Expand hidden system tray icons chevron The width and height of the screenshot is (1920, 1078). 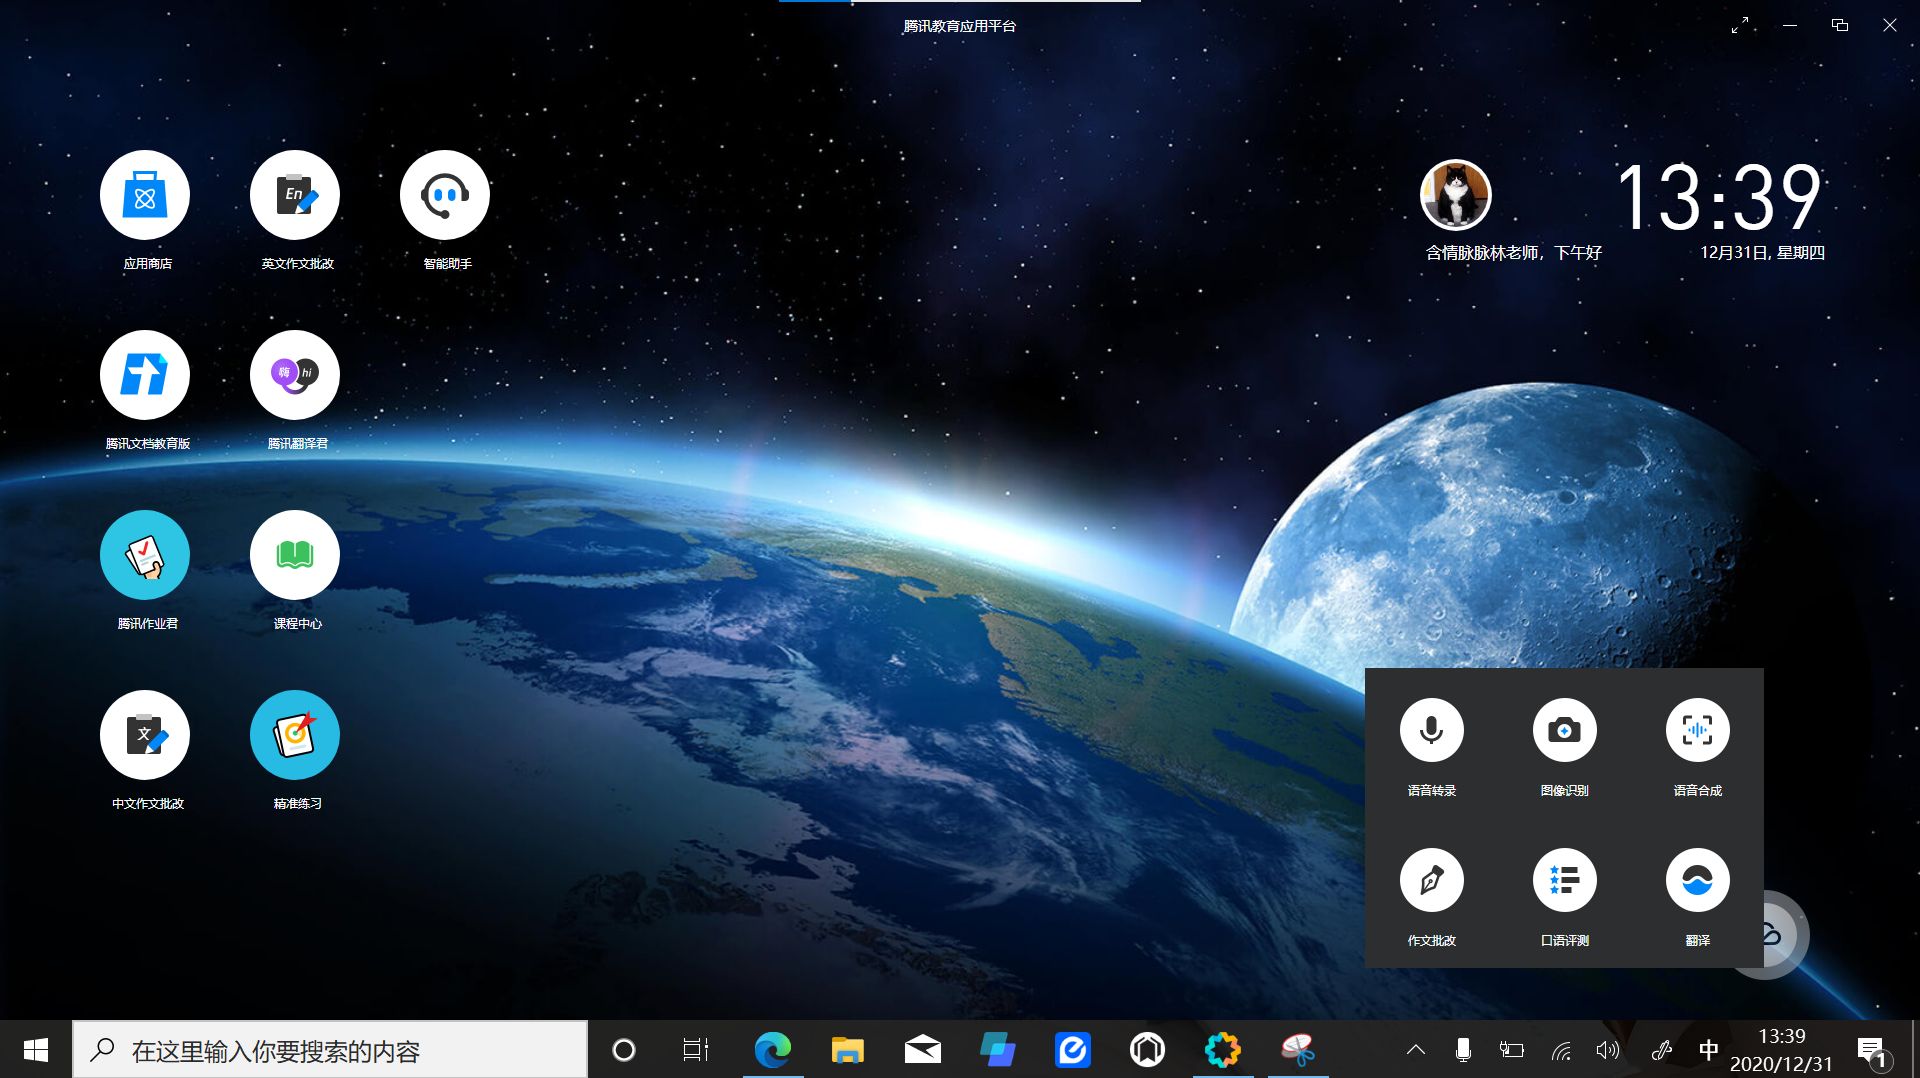(1416, 1050)
